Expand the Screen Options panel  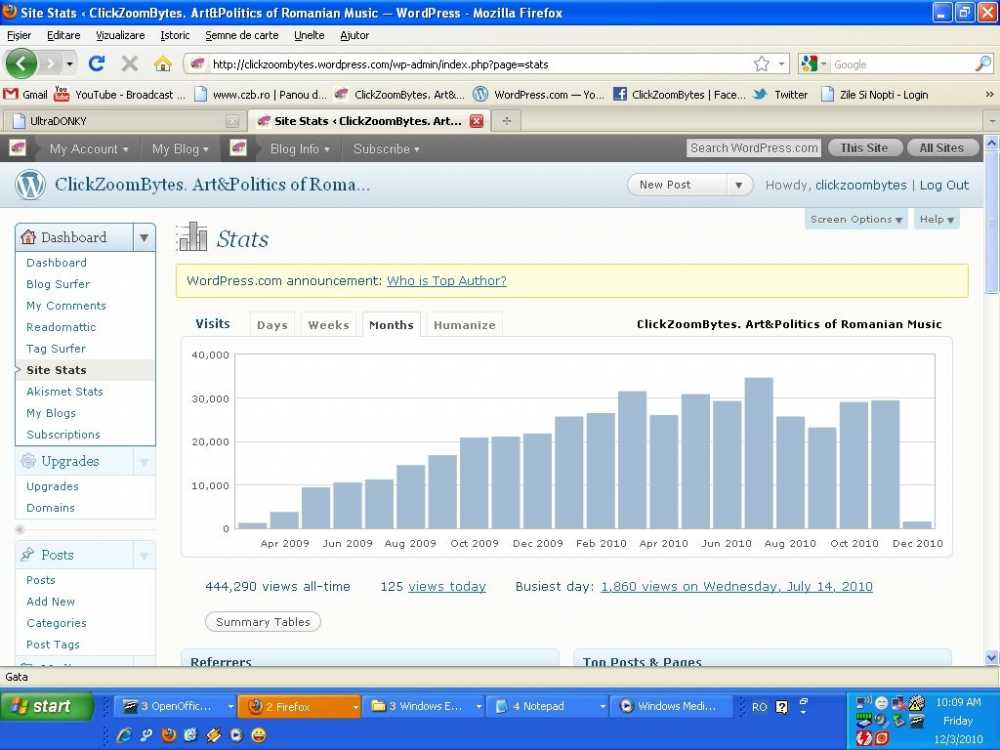click(856, 219)
